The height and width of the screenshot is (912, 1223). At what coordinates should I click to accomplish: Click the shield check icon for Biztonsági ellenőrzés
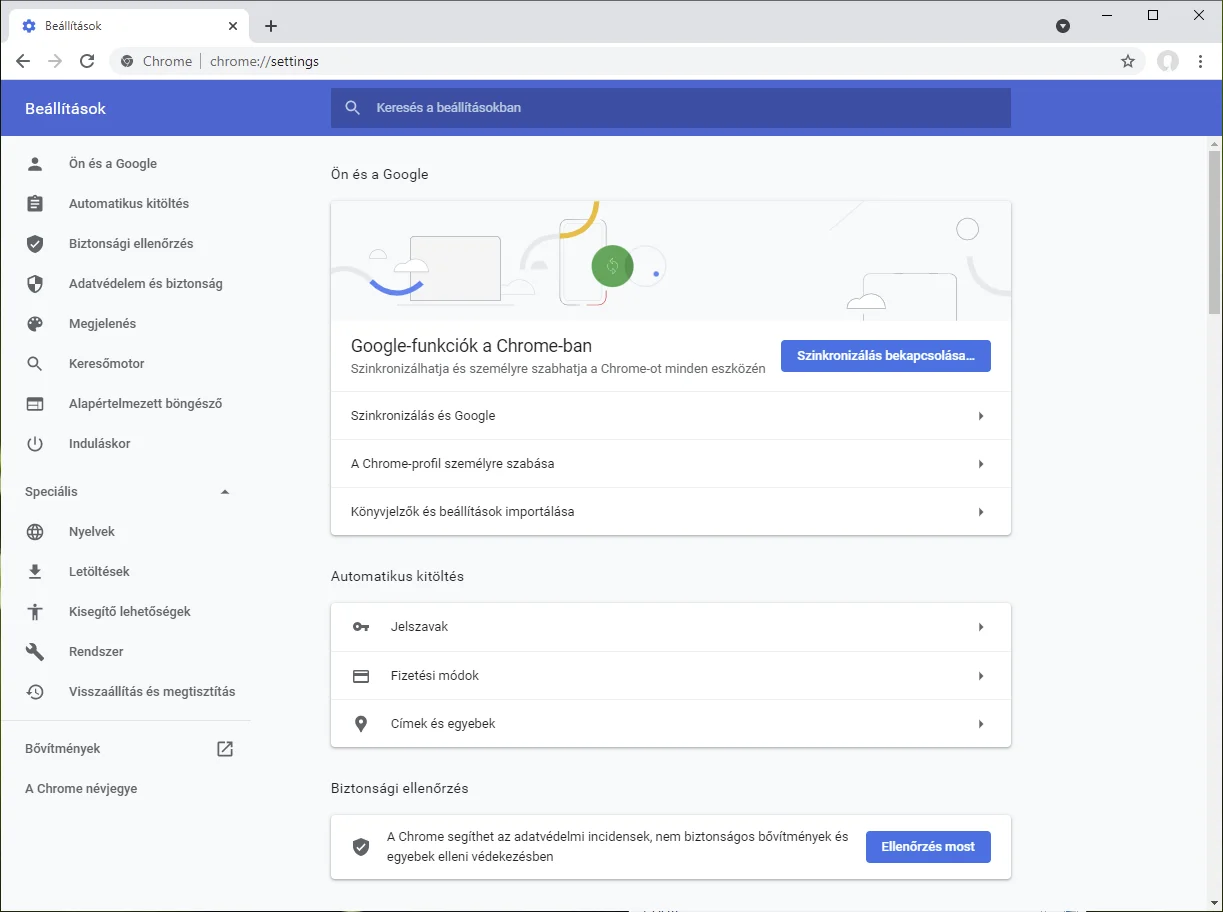(35, 244)
